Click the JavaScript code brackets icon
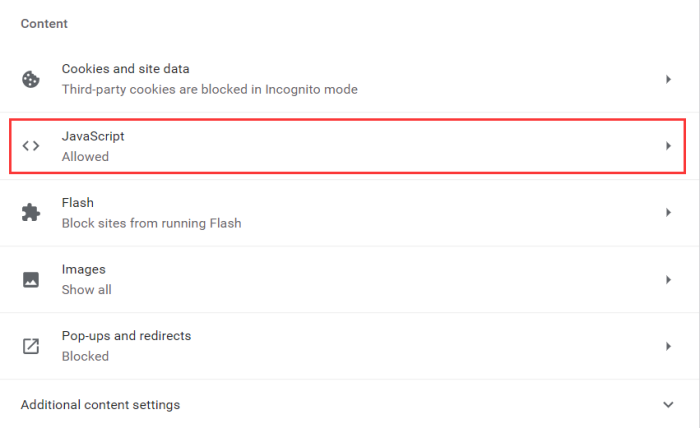The height and width of the screenshot is (428, 700). (31, 146)
